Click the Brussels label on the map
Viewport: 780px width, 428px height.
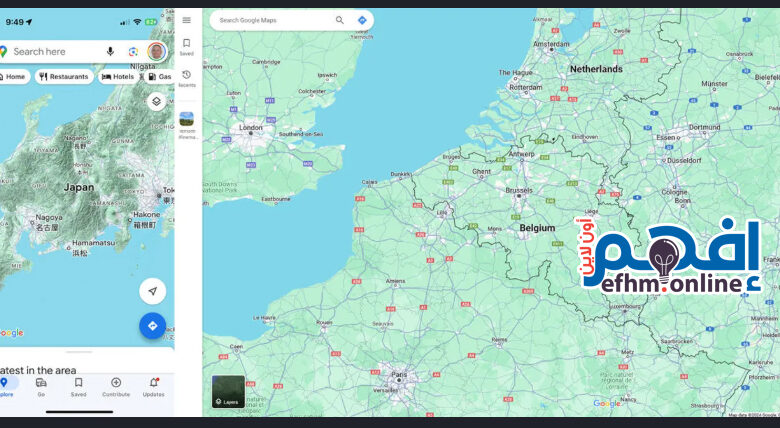tap(519, 190)
